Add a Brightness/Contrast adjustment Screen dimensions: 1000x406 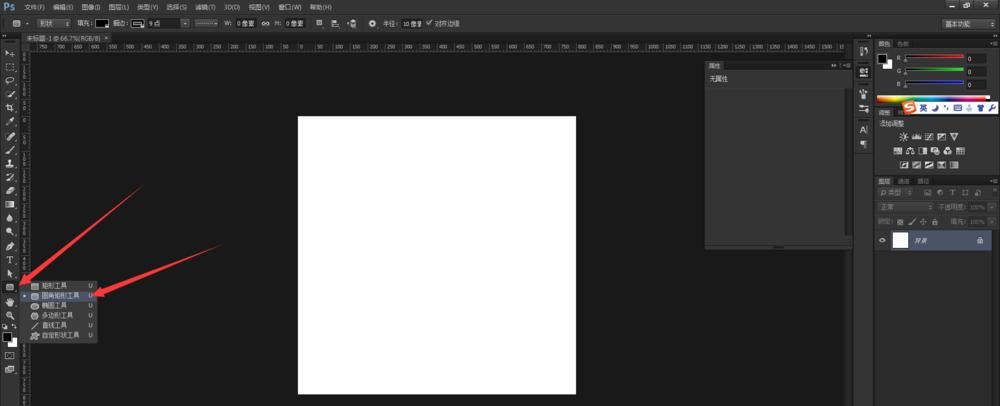903,136
